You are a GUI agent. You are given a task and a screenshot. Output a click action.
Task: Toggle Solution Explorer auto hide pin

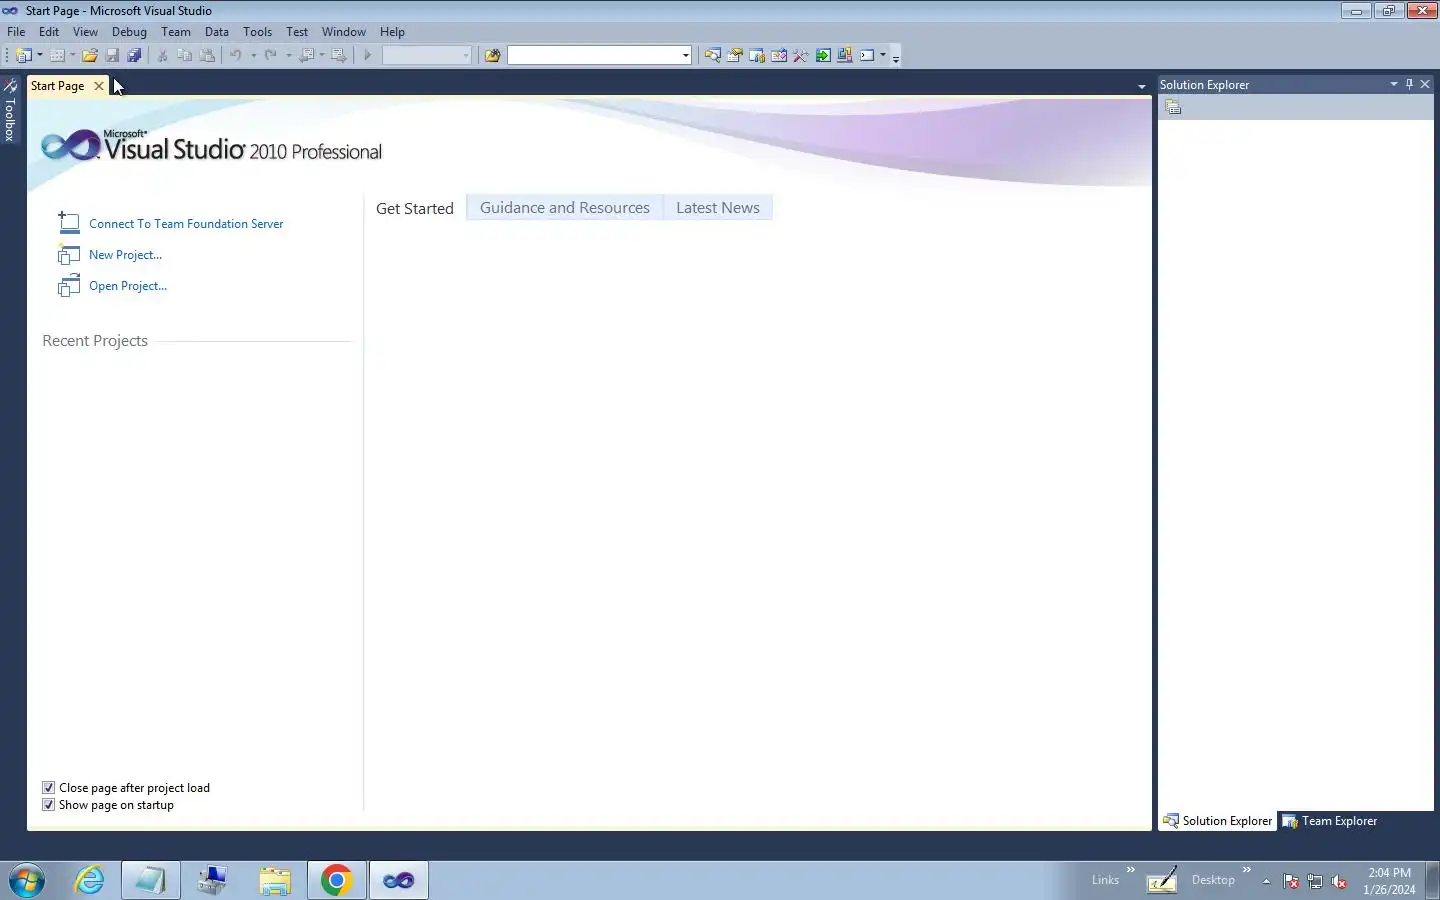[1409, 85]
